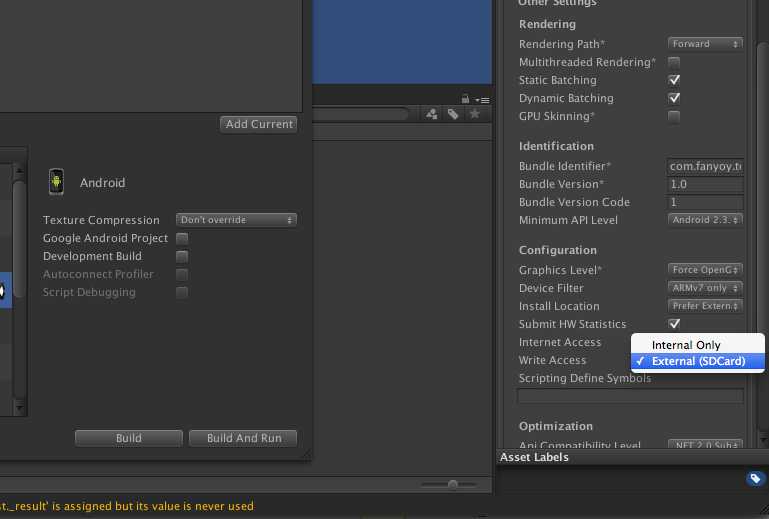Screen dimensions: 769x519
Task: Click the lock icon in project panel
Action: pos(465,99)
